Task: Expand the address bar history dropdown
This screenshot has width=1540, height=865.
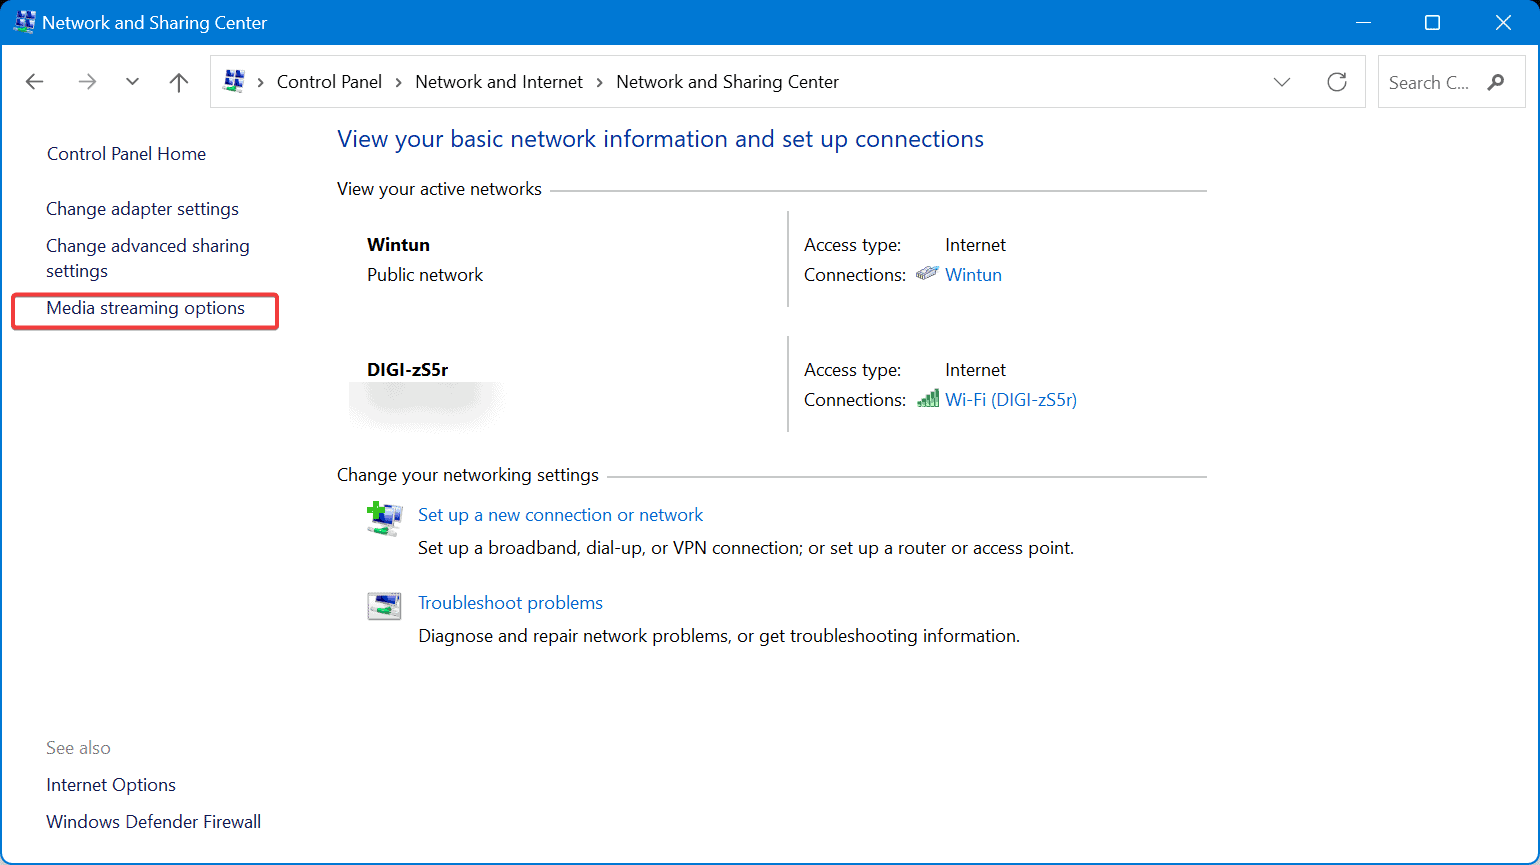Action: 1282,82
